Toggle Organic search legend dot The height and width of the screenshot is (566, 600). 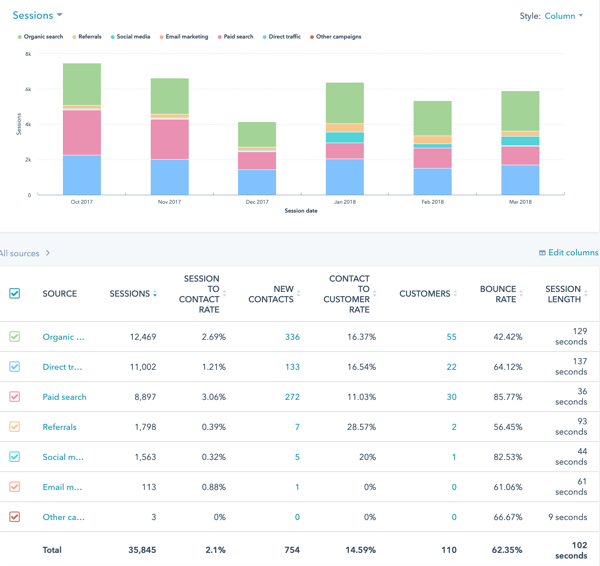coord(20,37)
